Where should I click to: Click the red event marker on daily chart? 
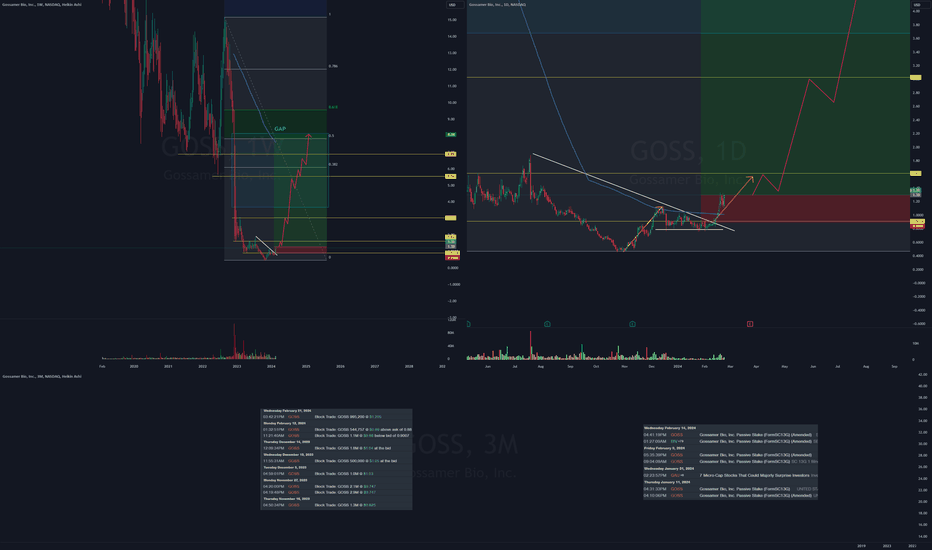[750, 324]
